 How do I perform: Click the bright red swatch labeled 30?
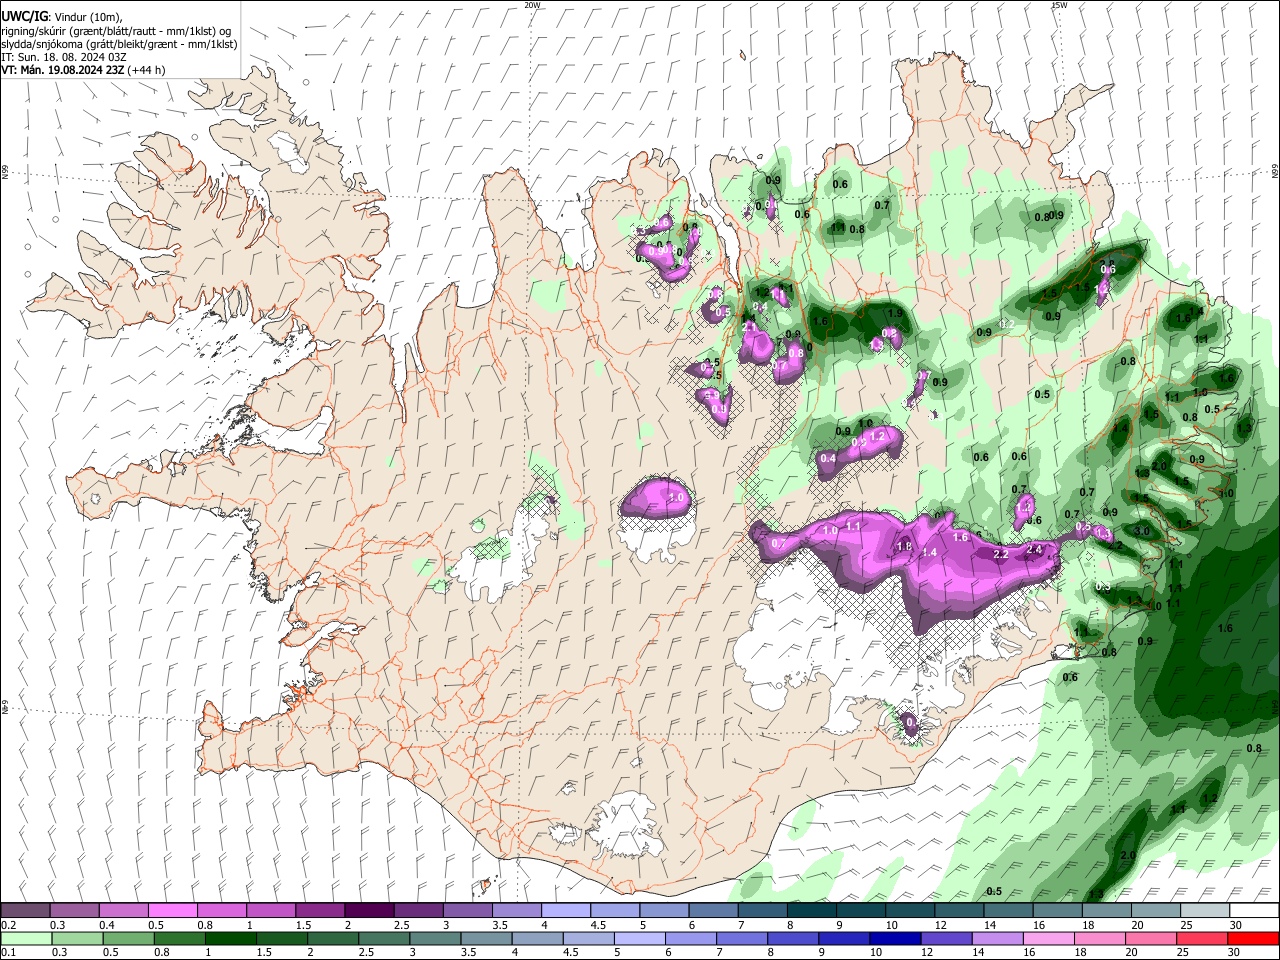pyautogui.click(x=1253, y=938)
